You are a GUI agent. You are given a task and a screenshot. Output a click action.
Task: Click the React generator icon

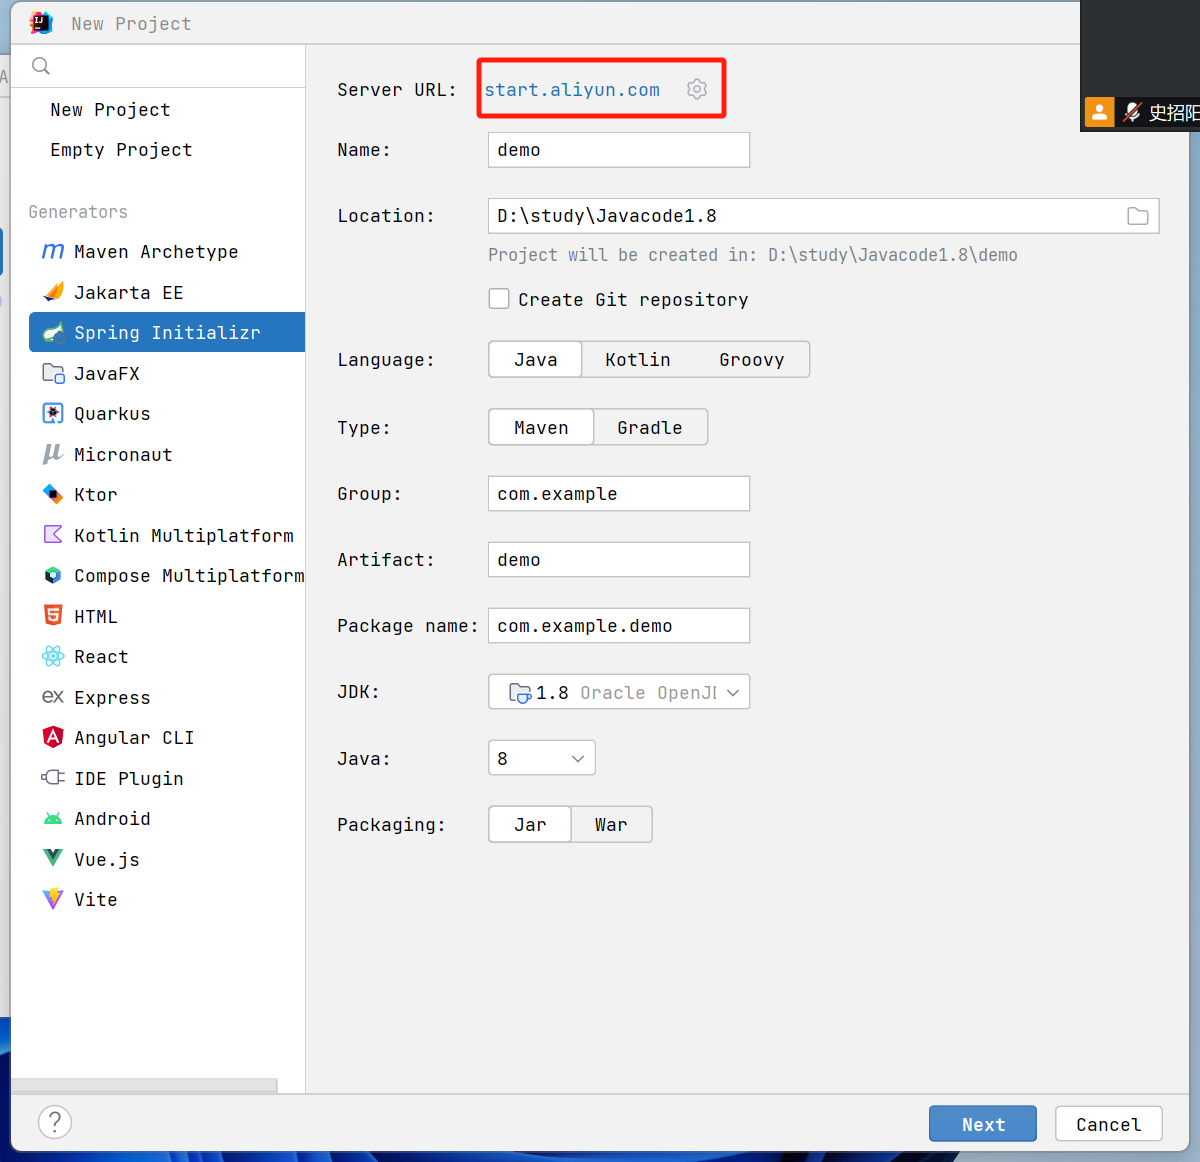coord(52,656)
